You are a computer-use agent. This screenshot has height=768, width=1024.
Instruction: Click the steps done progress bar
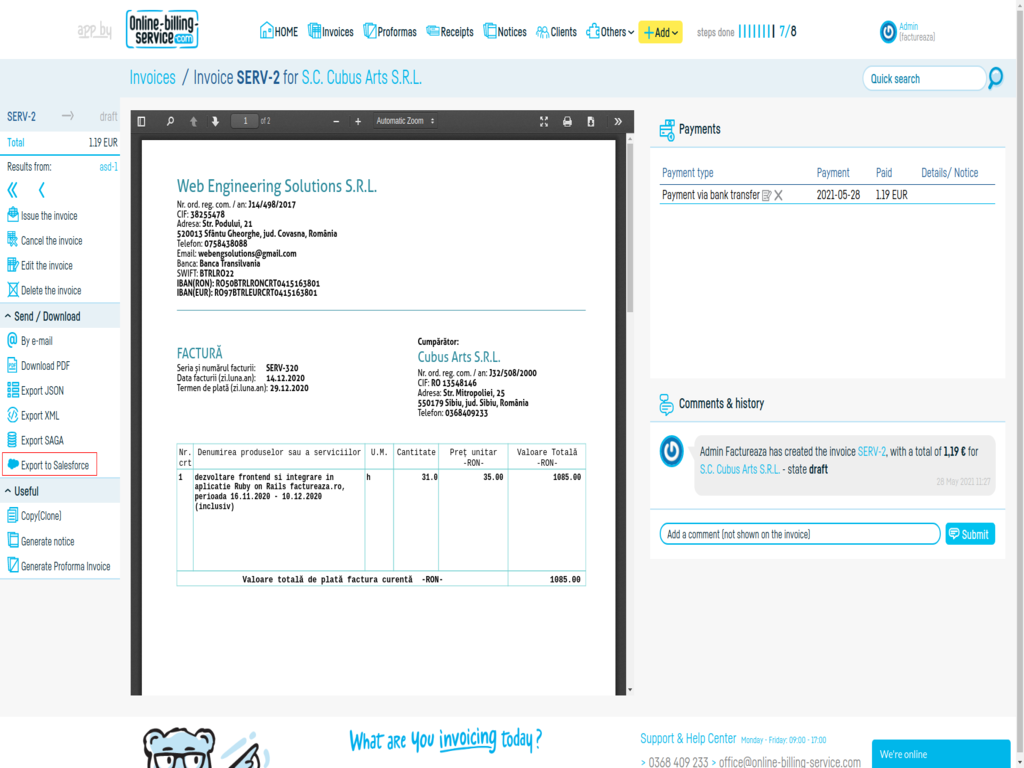tap(757, 32)
